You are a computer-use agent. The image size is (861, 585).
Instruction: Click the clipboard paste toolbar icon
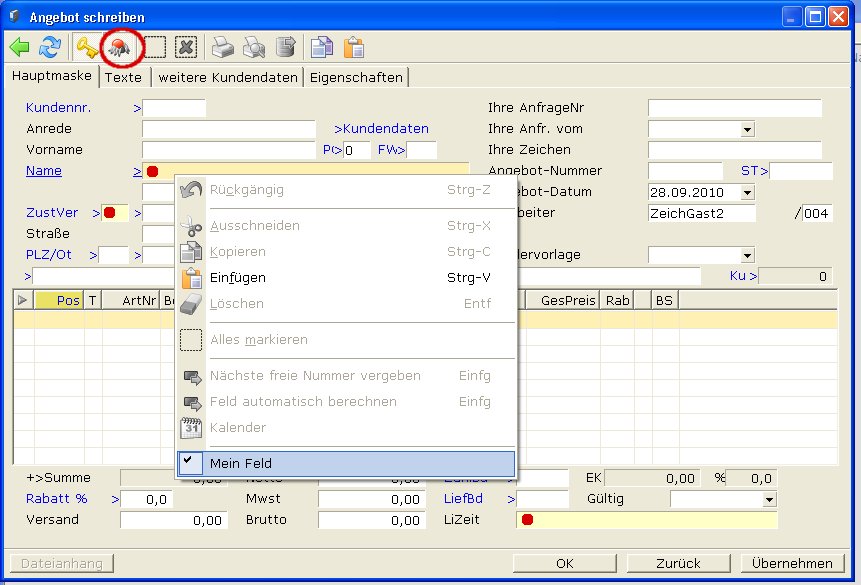click(x=353, y=47)
